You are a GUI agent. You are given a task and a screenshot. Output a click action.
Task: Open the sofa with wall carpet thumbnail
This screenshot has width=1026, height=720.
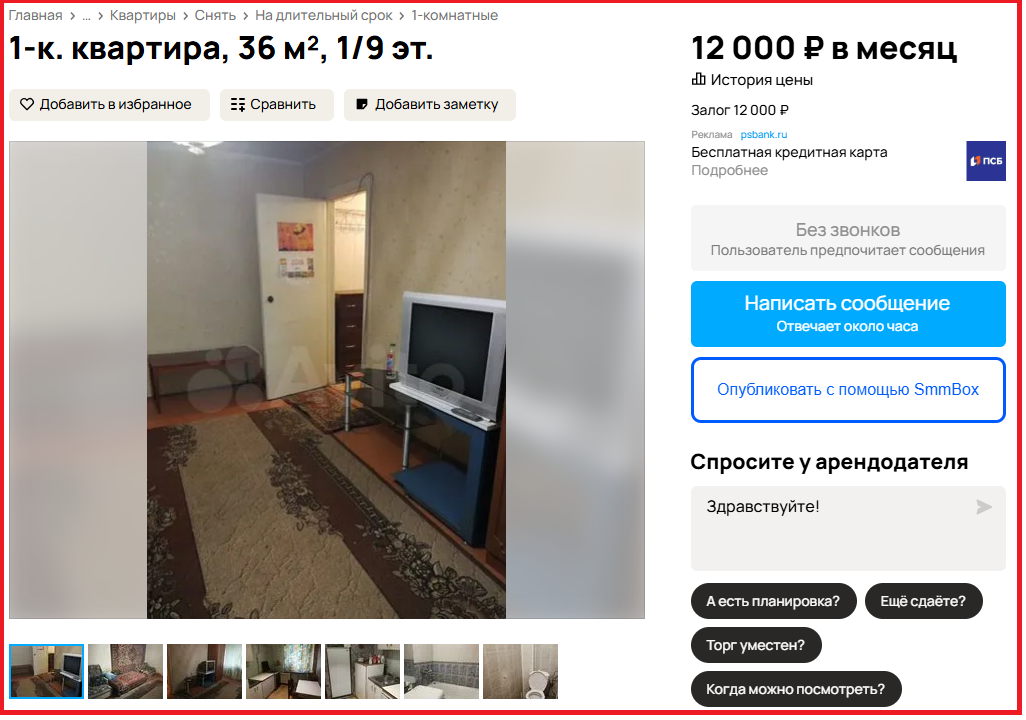[x=126, y=672]
